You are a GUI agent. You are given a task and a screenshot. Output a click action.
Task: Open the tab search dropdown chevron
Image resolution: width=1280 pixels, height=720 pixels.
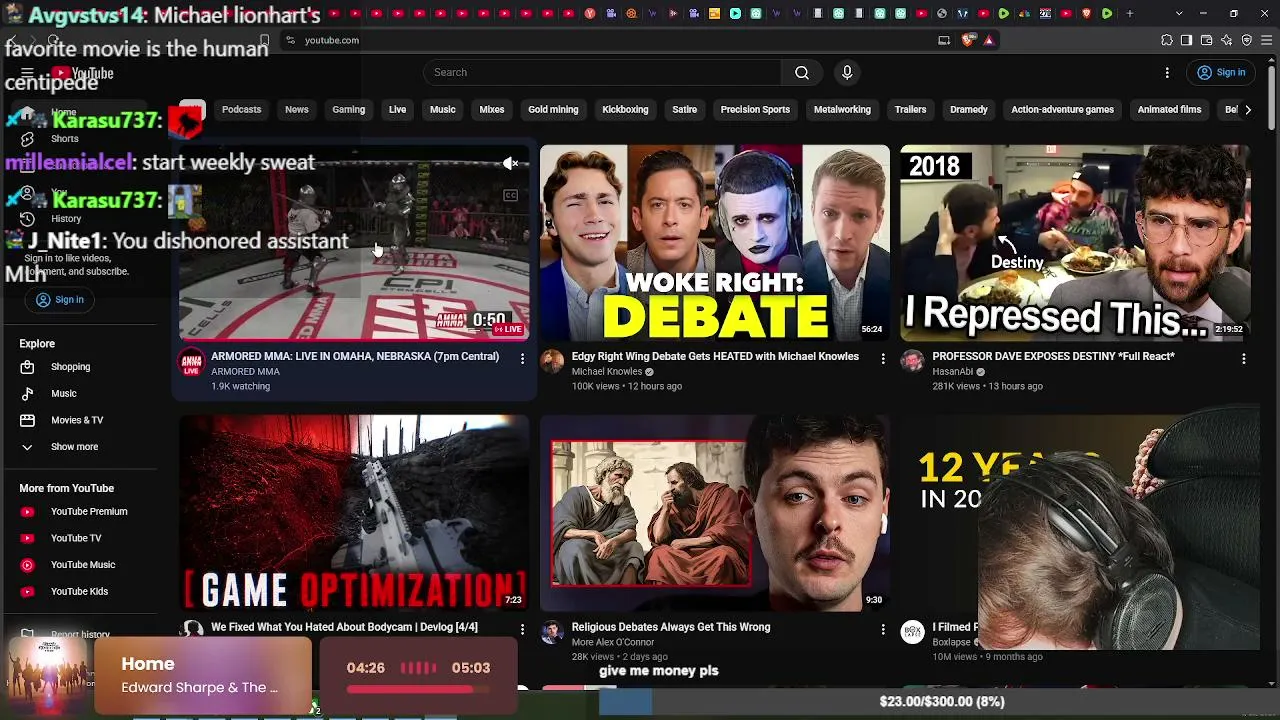tap(1179, 13)
